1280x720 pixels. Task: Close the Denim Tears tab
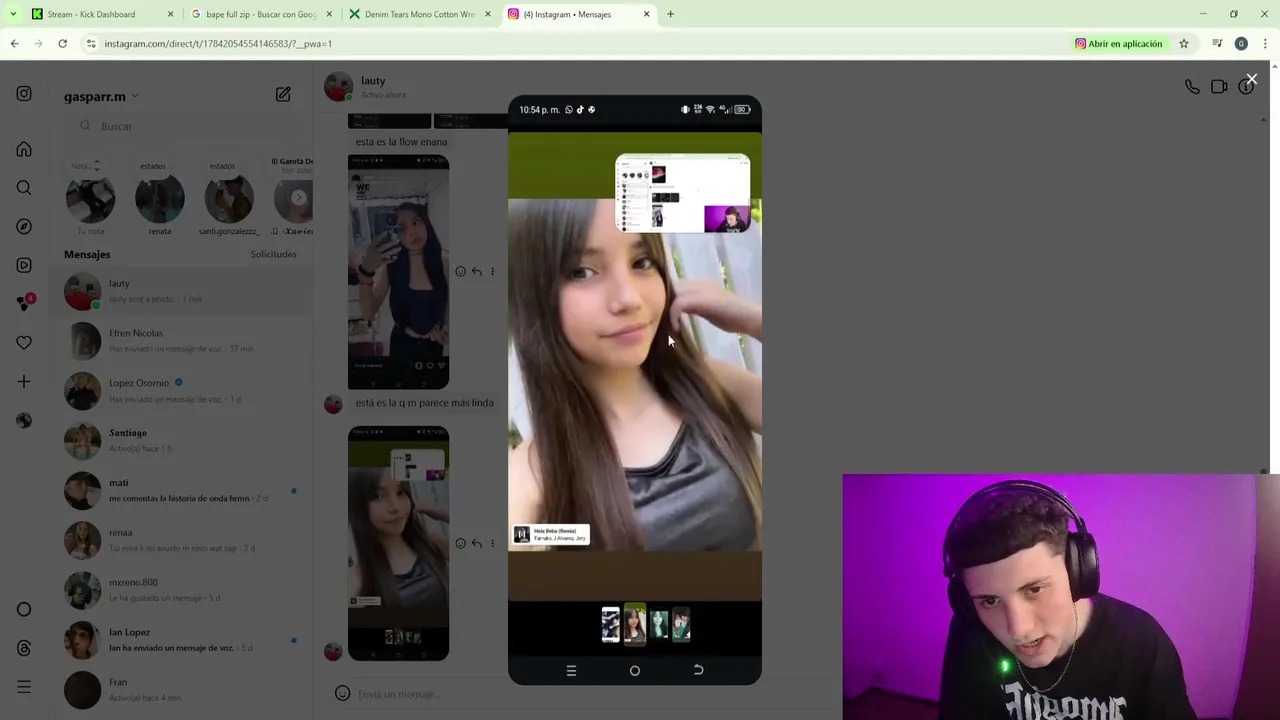[x=487, y=14]
